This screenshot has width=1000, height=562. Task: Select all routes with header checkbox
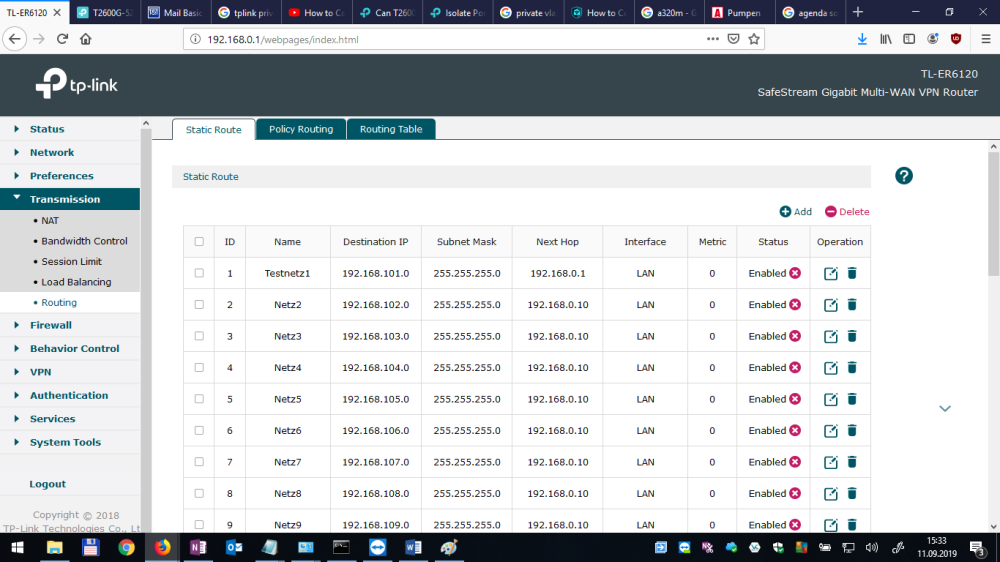pos(199,242)
